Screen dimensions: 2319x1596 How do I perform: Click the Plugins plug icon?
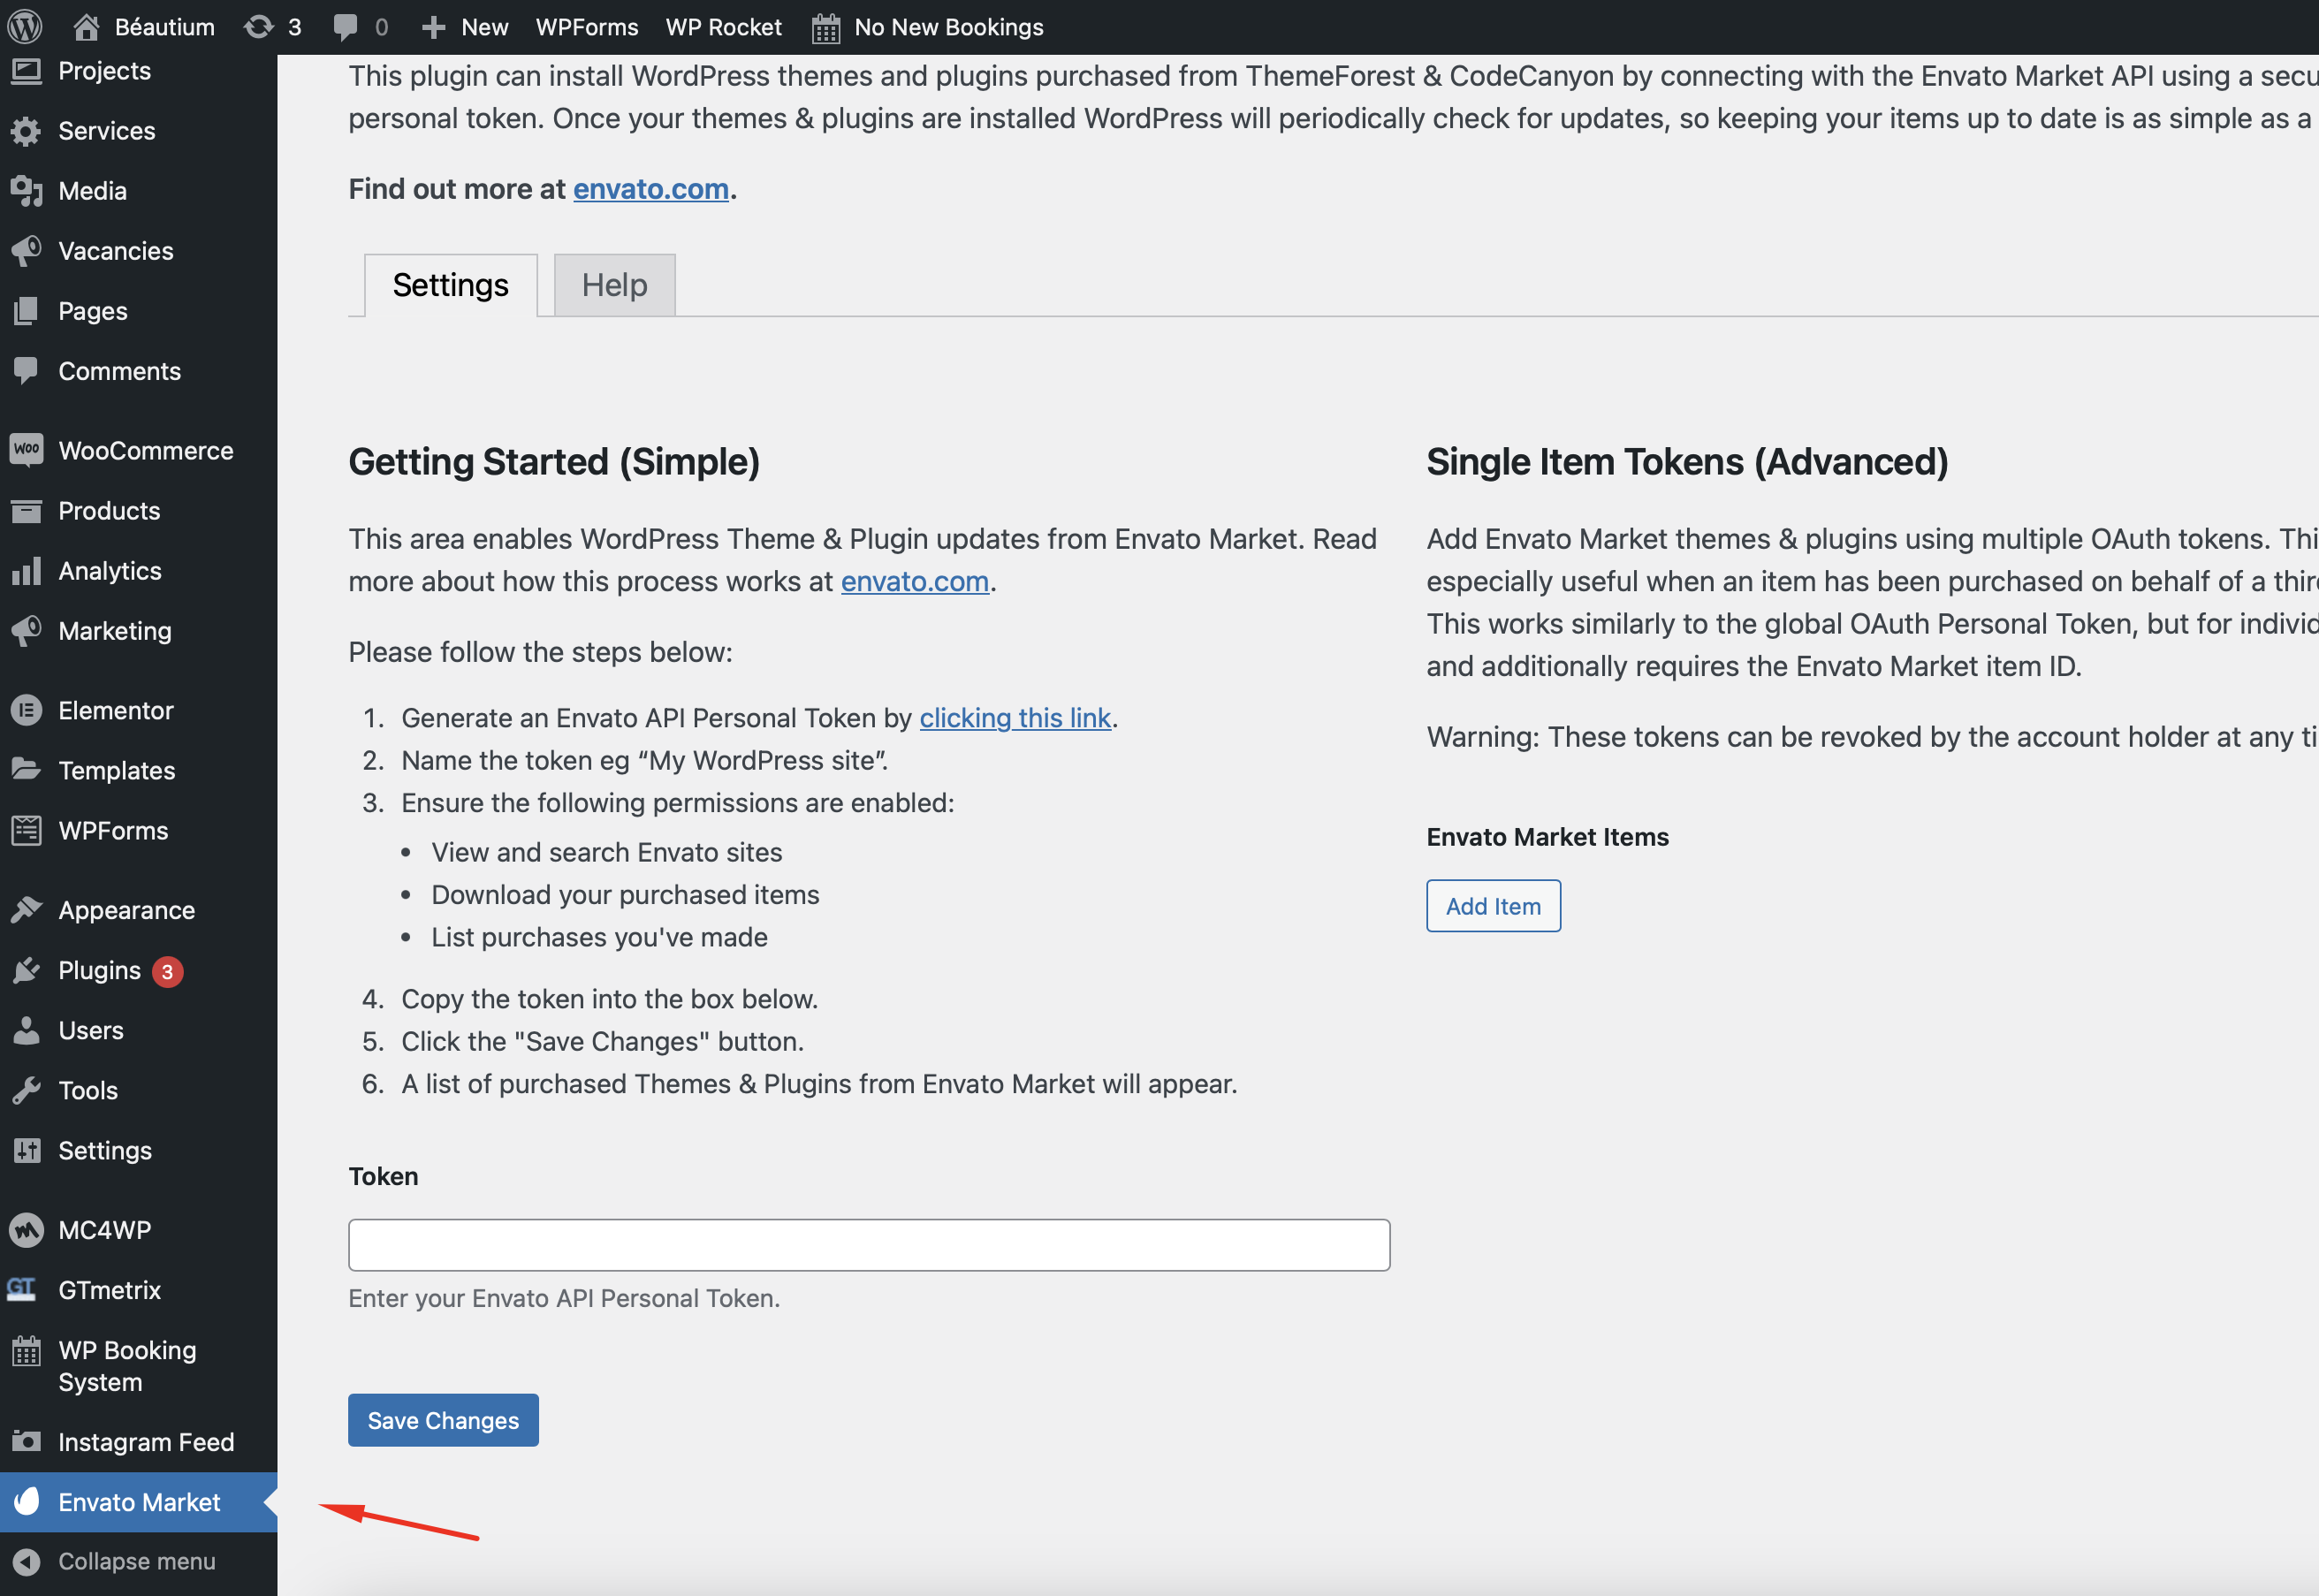point(26,970)
